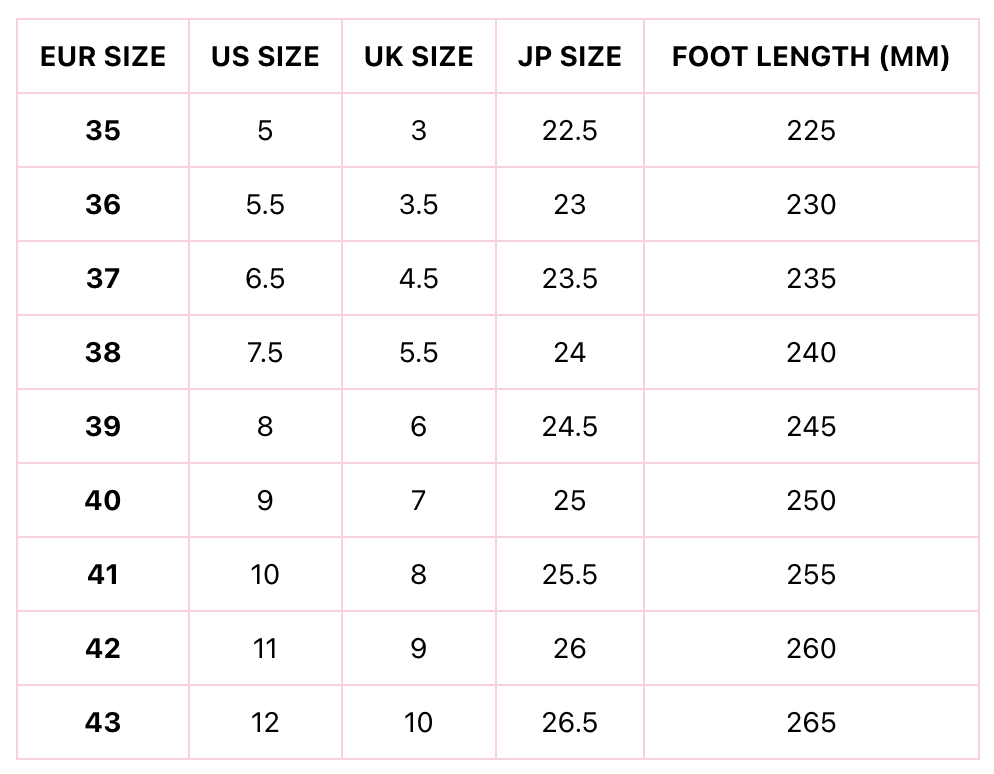Click US size 11 cell
994x774 pixels.
pyautogui.click(x=265, y=649)
